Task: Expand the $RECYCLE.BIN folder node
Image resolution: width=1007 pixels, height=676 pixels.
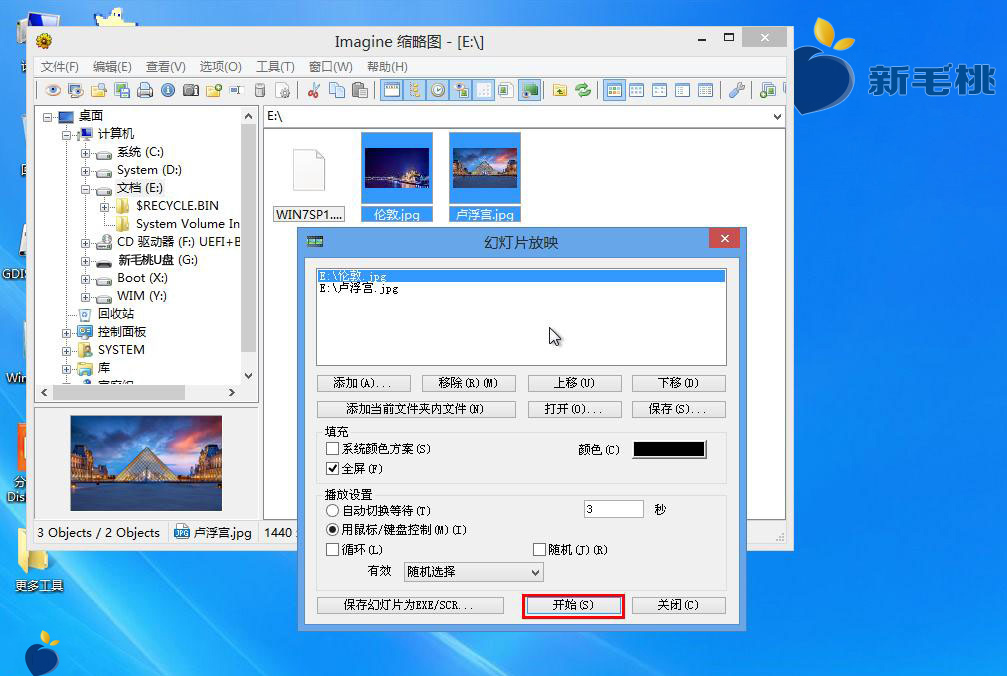Action: point(104,207)
